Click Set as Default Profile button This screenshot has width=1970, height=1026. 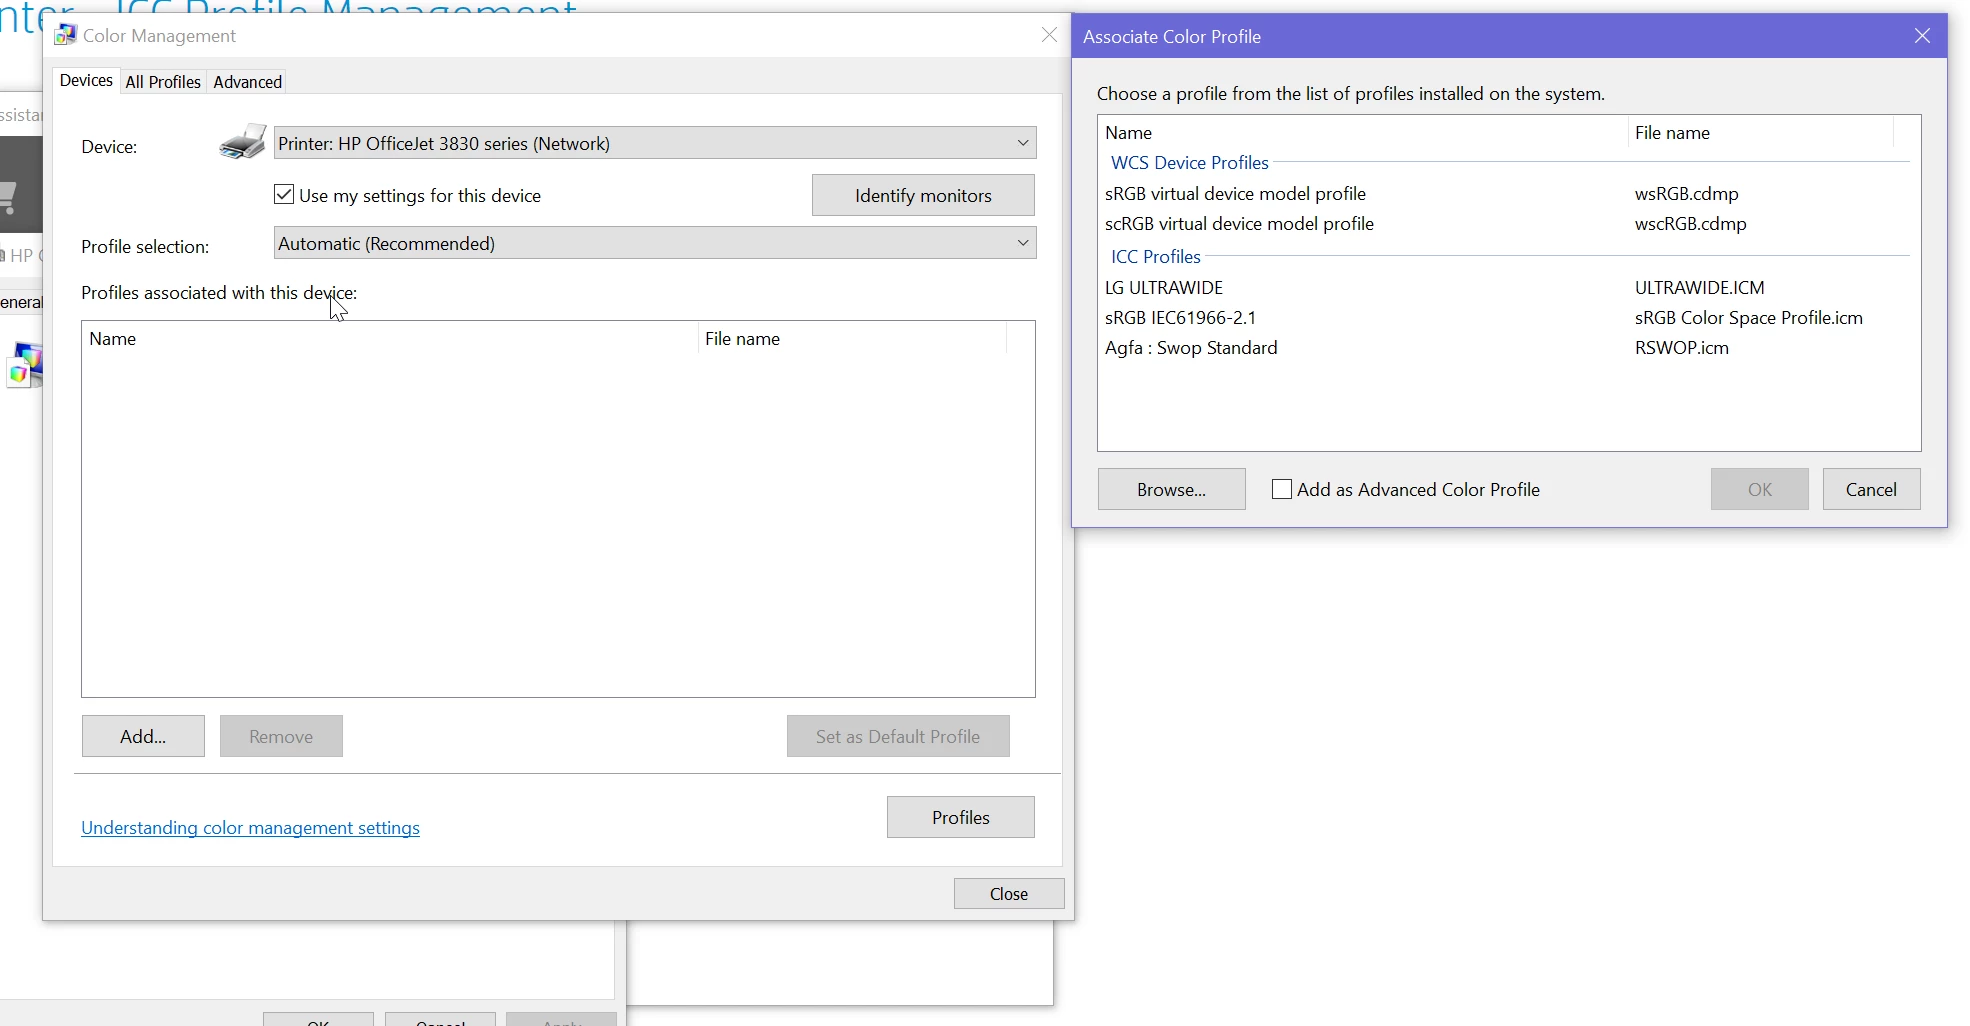point(898,736)
